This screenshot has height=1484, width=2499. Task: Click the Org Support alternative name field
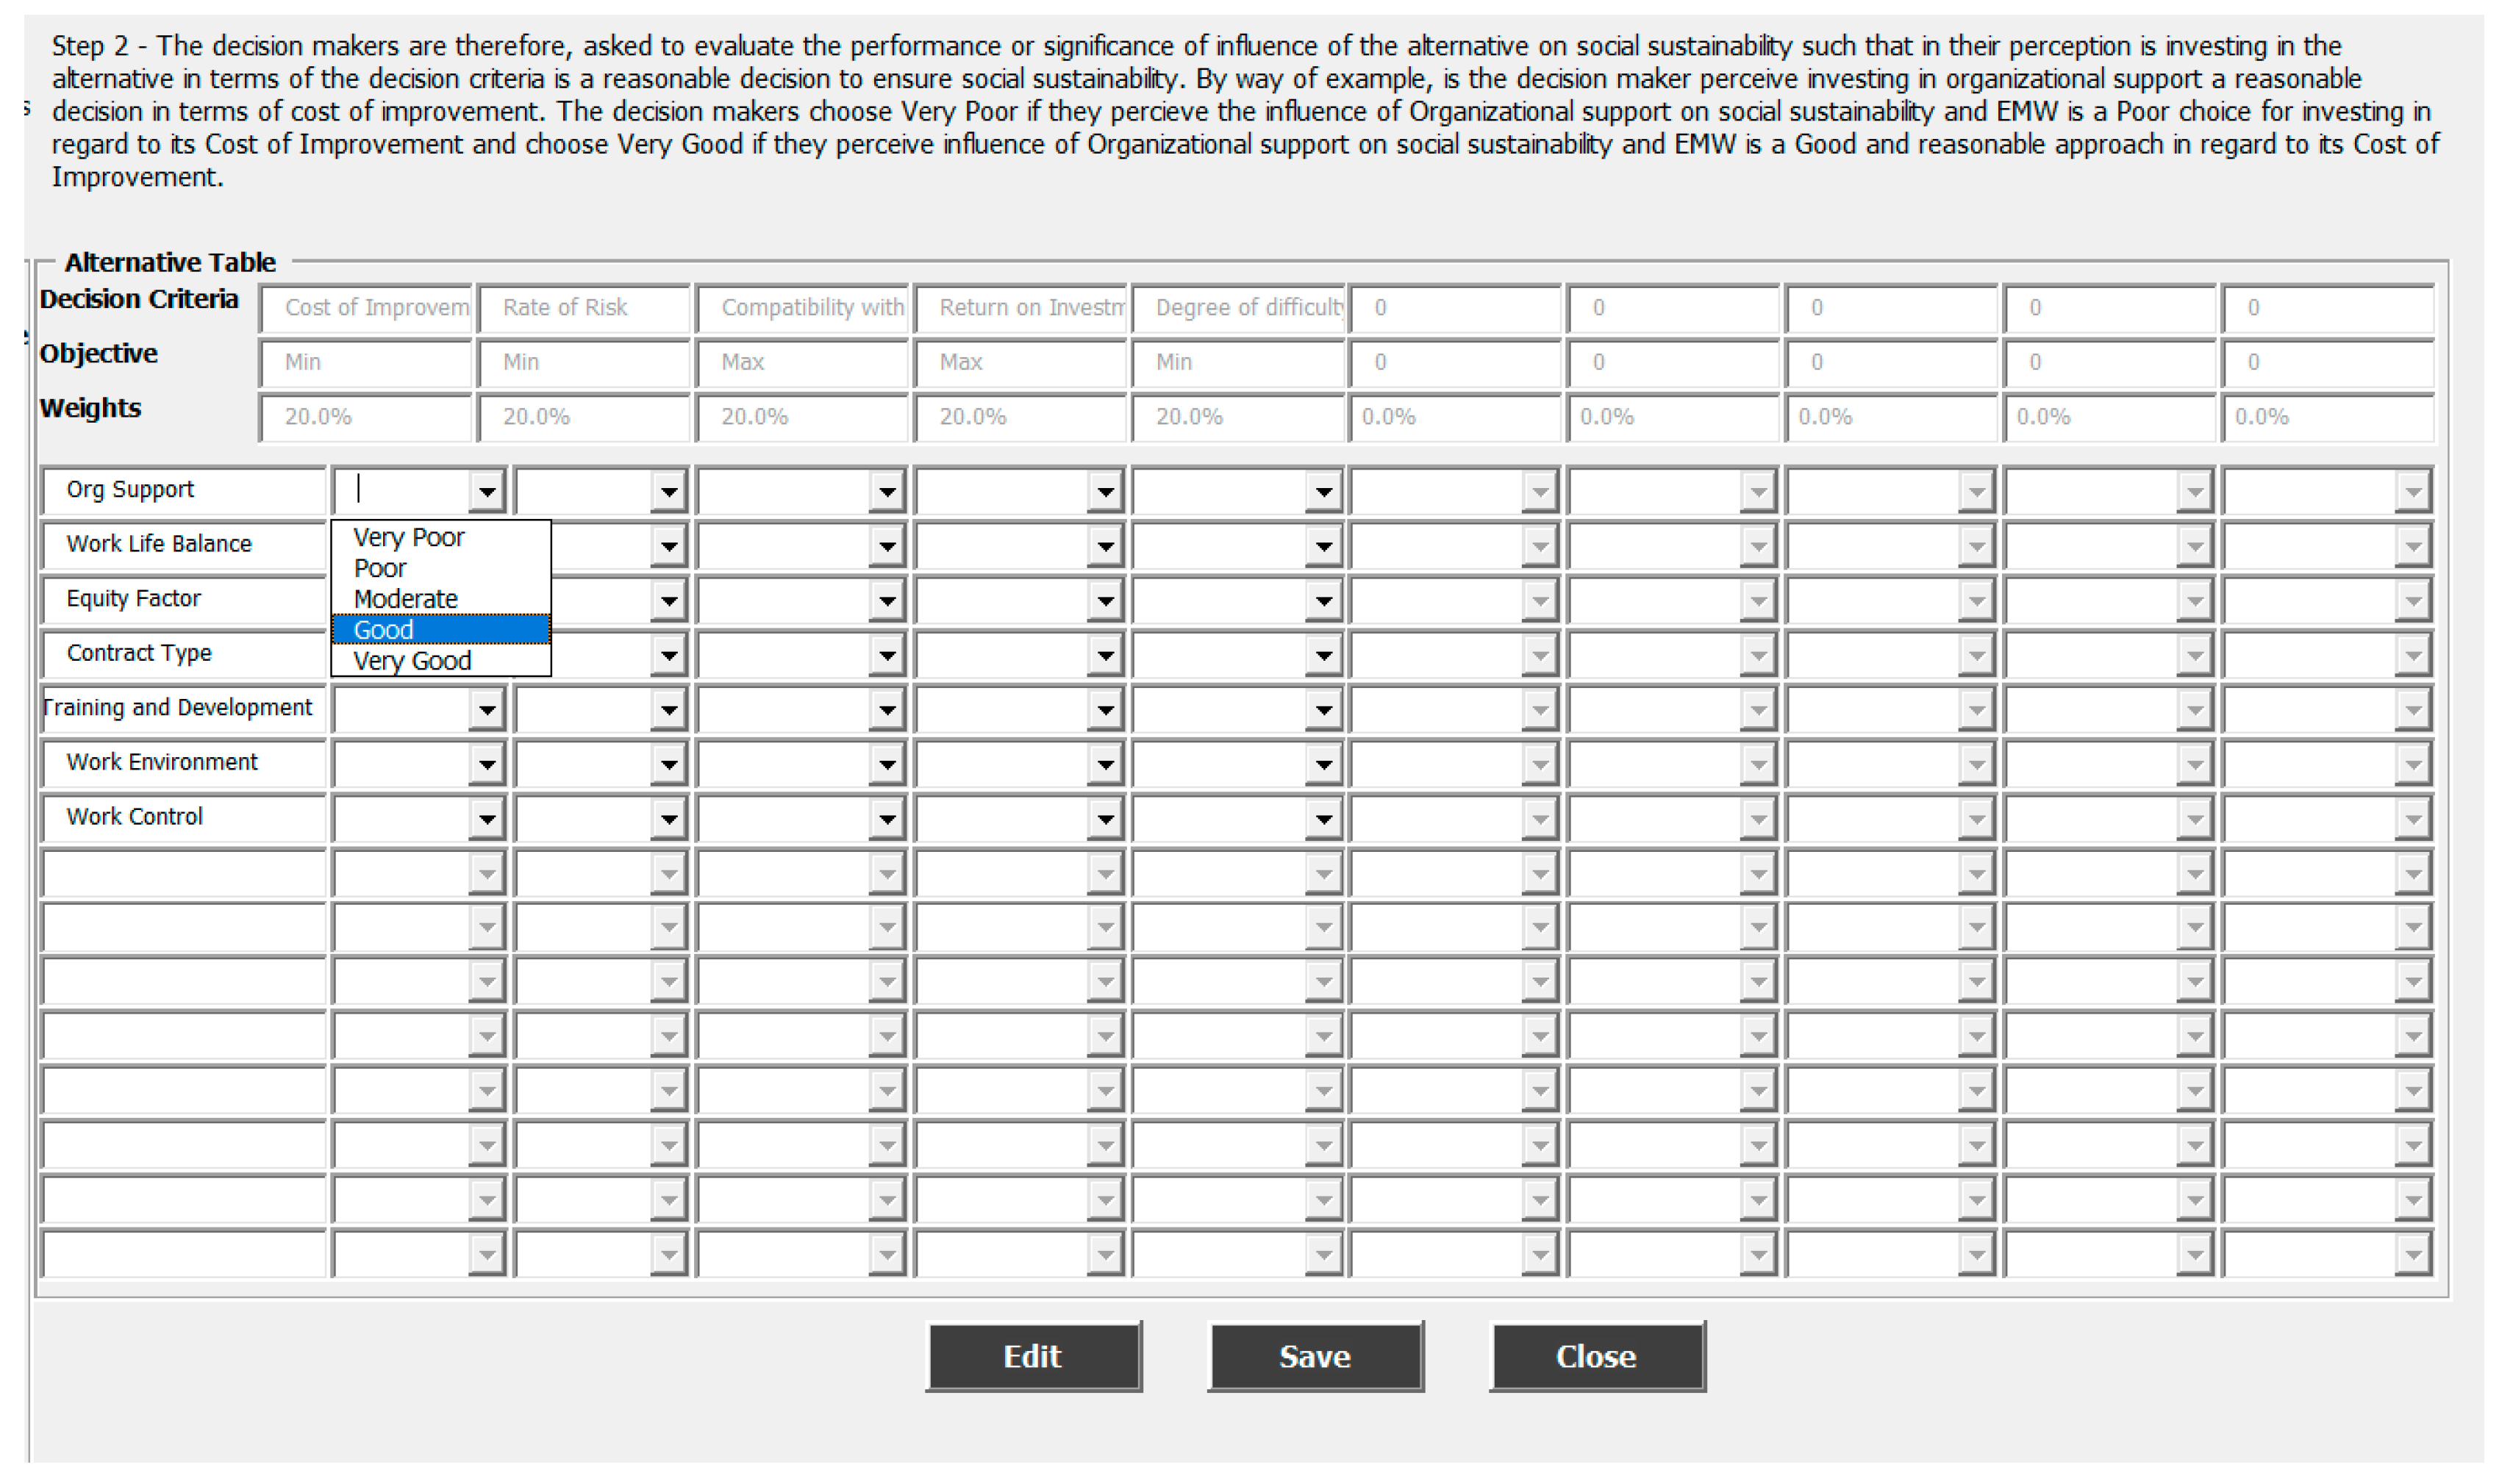[184, 490]
